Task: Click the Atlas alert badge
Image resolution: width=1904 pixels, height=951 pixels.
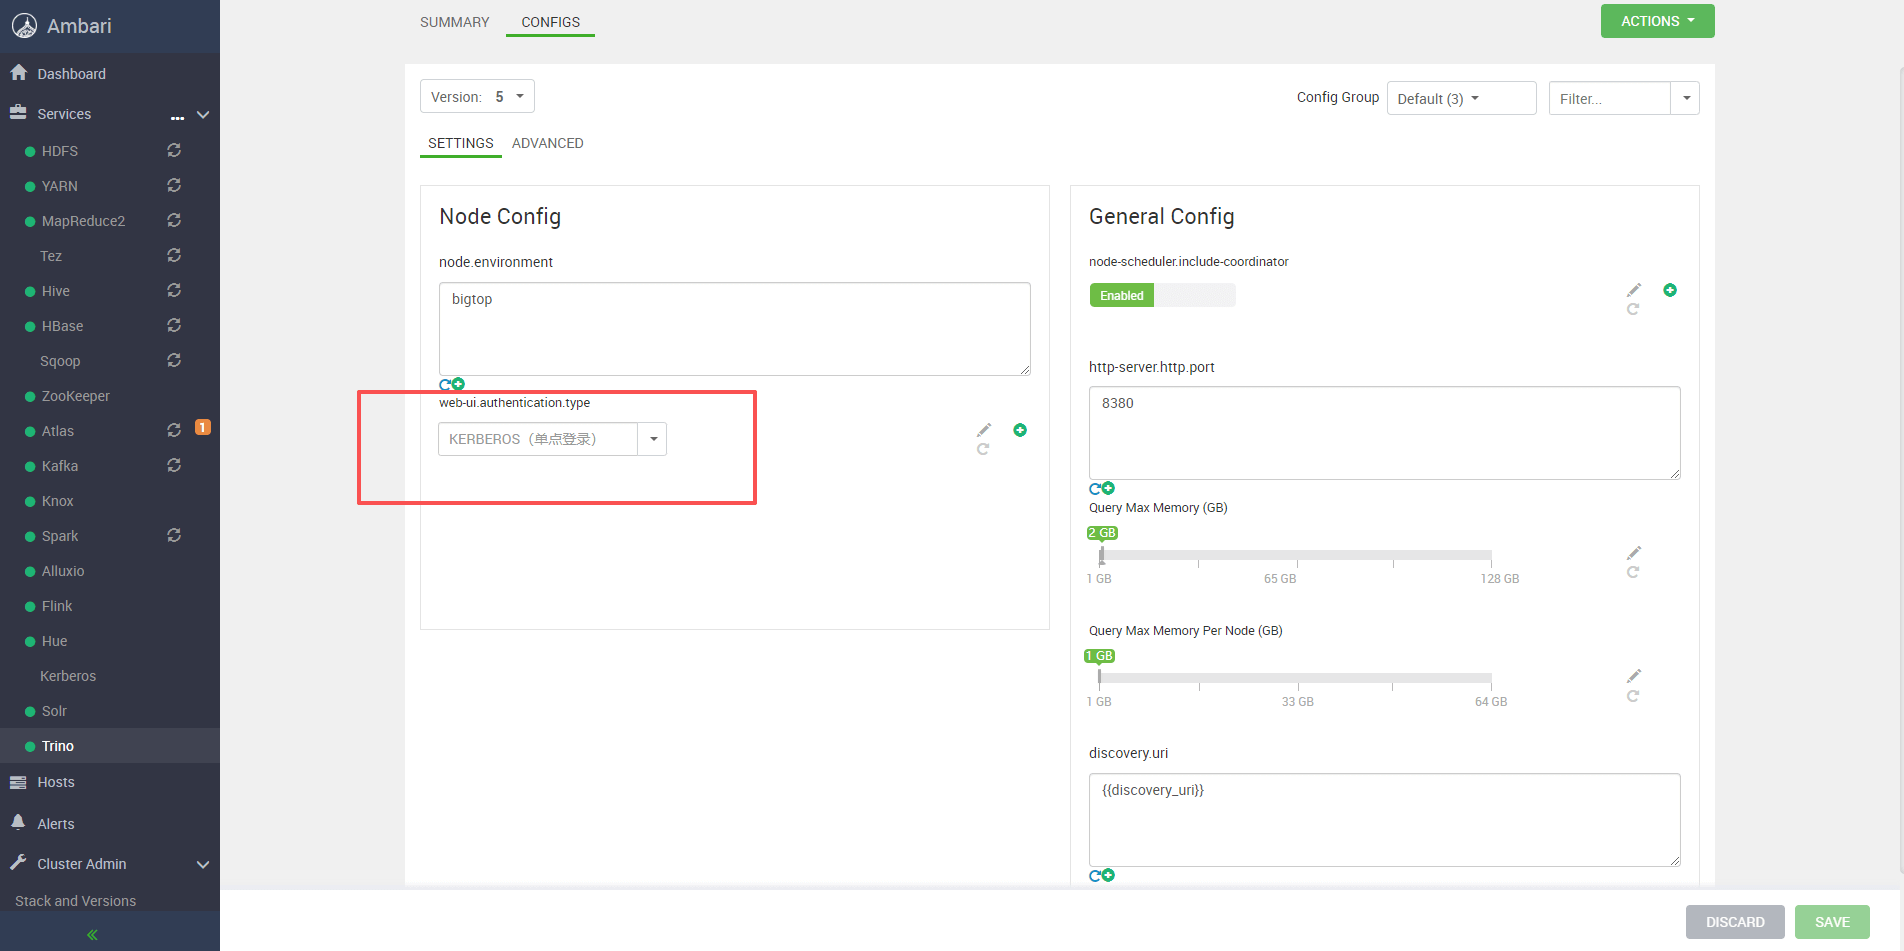Action: tap(202, 427)
